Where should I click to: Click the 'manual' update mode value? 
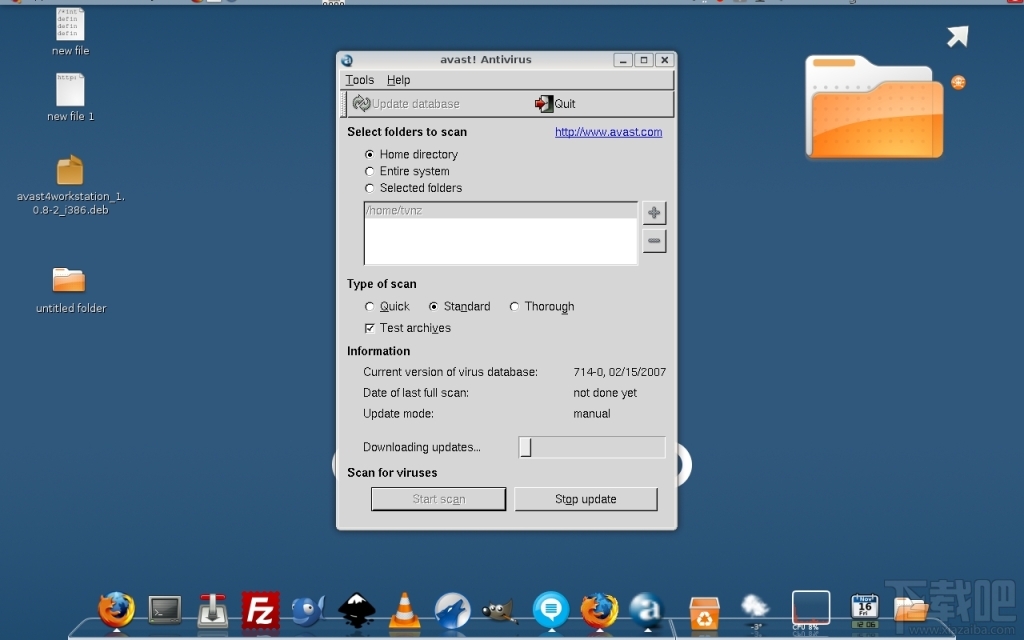pyautogui.click(x=592, y=414)
